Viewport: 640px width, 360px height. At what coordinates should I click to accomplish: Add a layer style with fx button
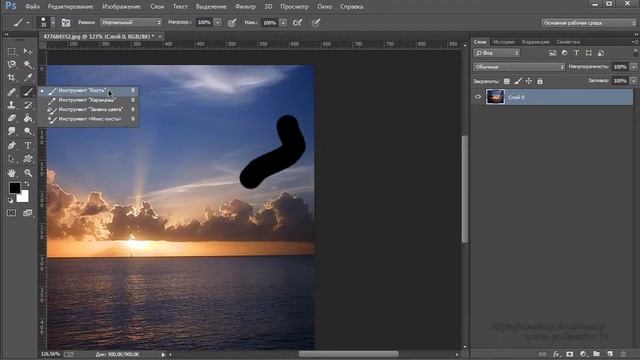coord(556,354)
